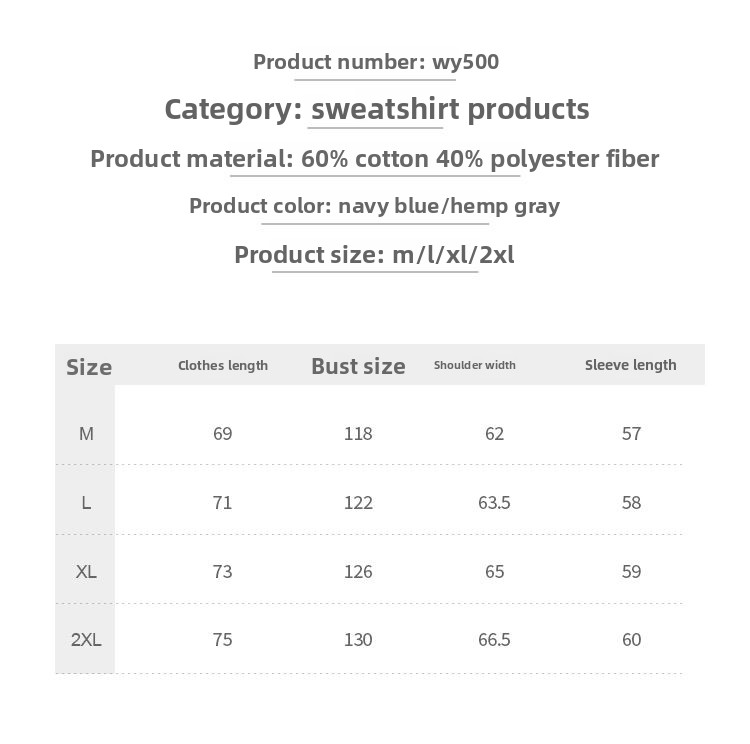
Task: Select the Bust size column header
Action: click(358, 366)
